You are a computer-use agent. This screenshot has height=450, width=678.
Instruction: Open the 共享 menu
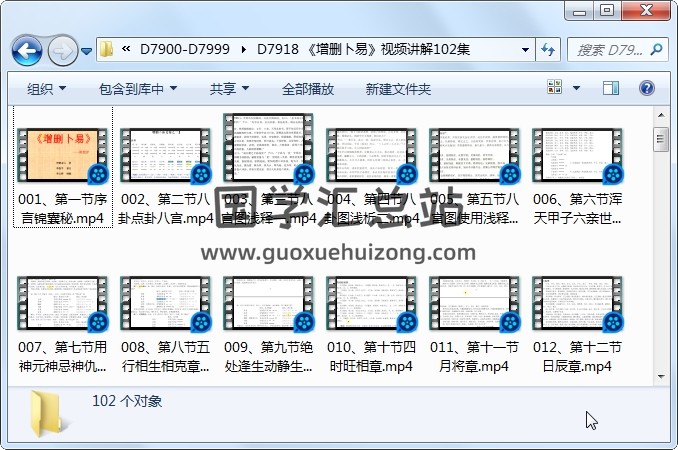(x=229, y=89)
